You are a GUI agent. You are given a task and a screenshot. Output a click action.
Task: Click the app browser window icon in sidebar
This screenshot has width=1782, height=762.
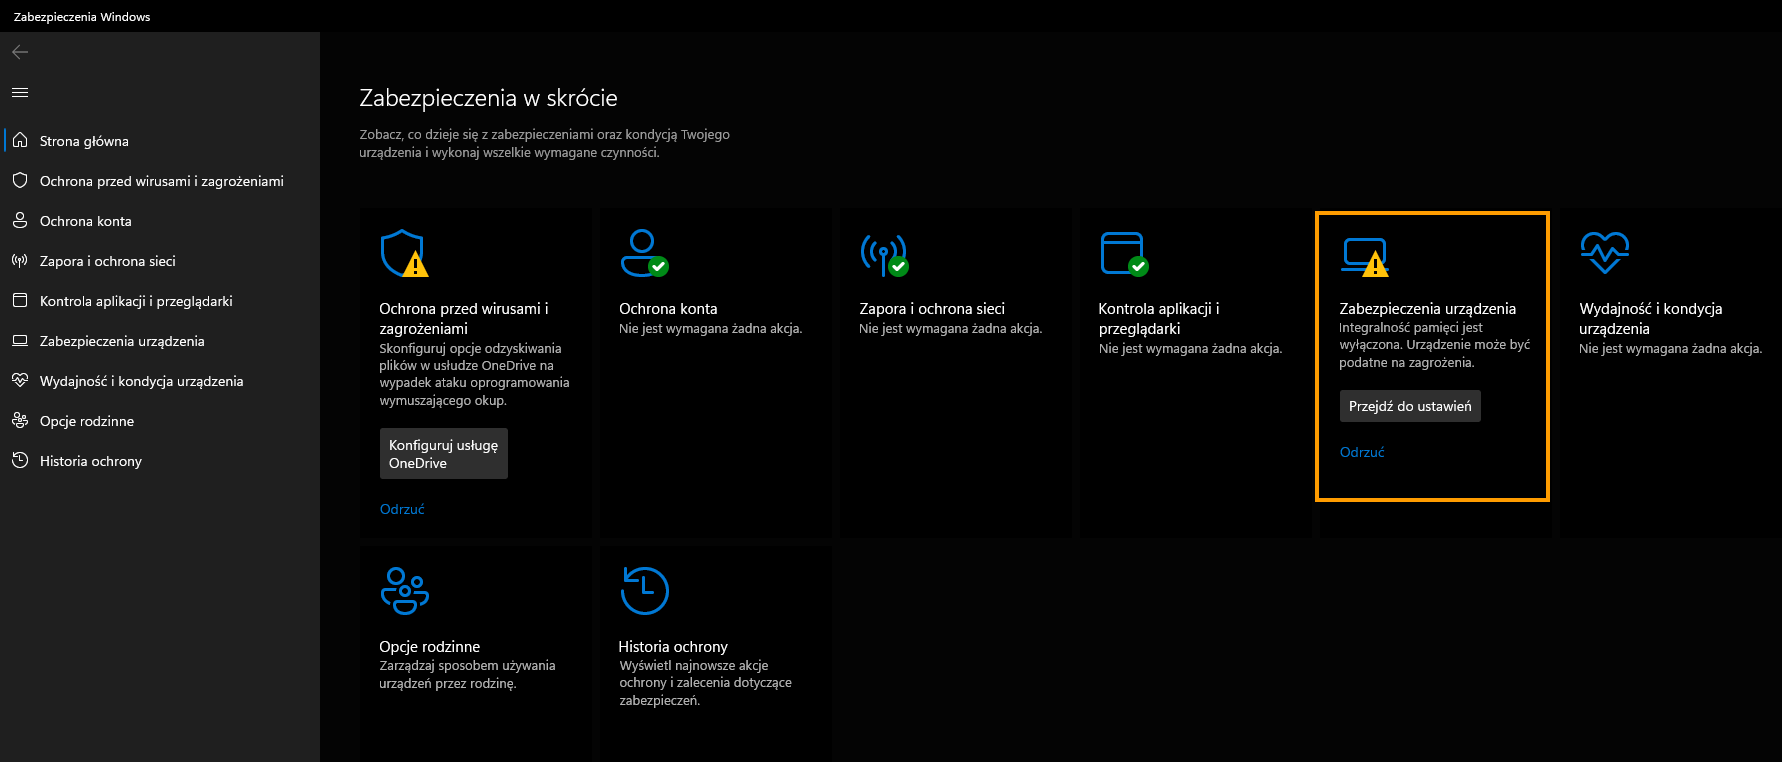pyautogui.click(x=20, y=300)
